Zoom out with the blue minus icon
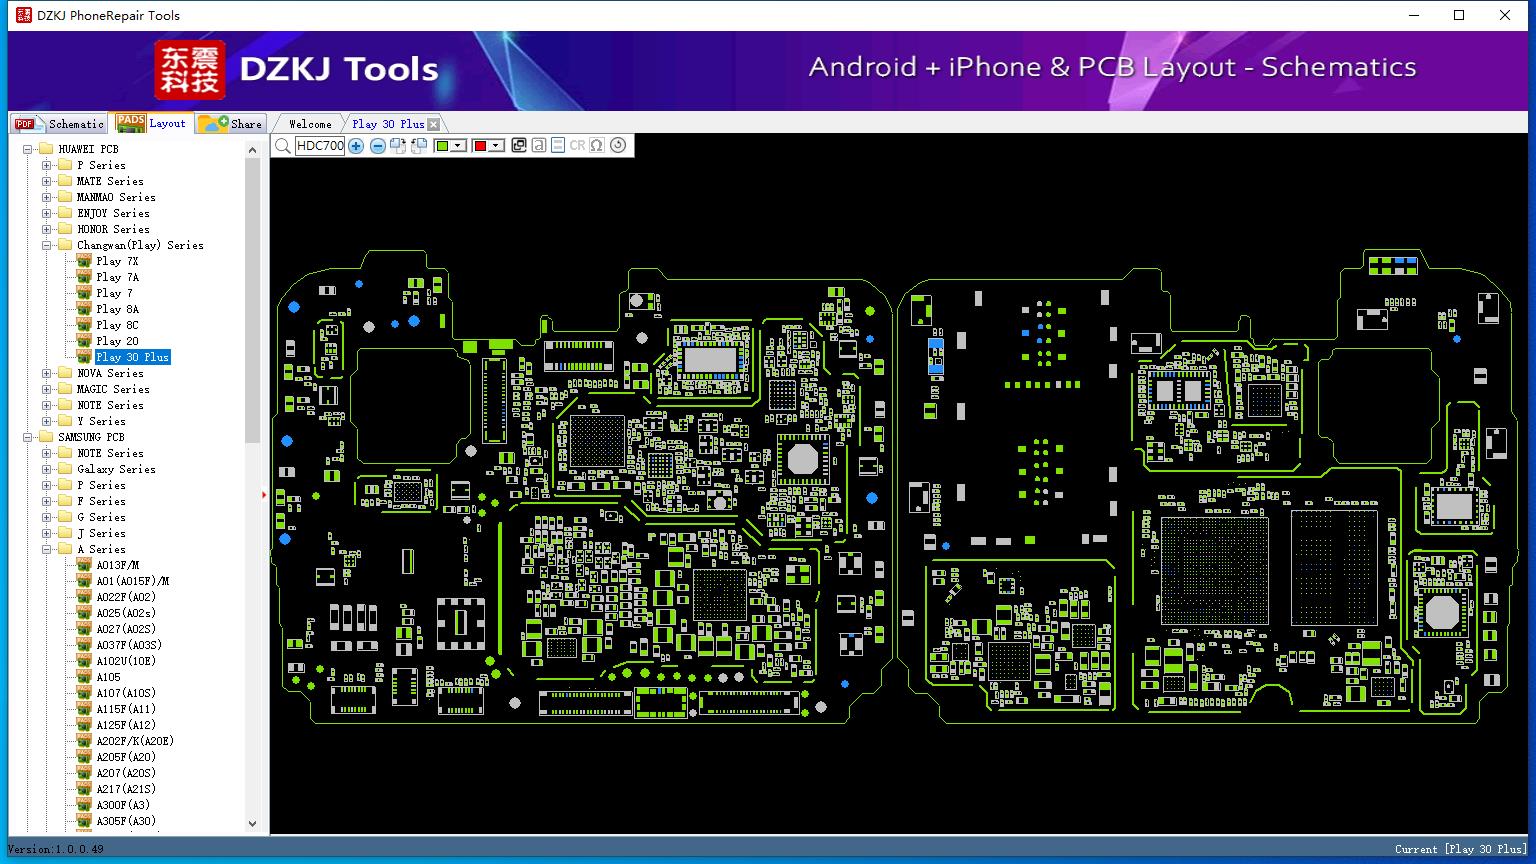 click(378, 146)
